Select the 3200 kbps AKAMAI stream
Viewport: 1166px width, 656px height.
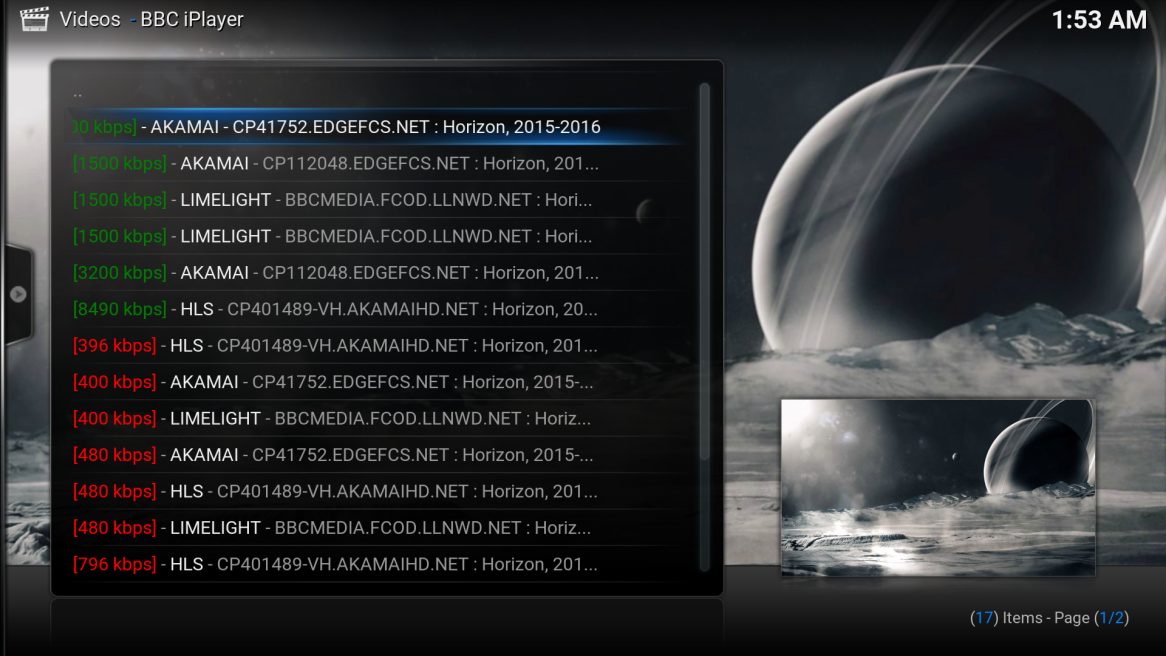pyautogui.click(x=379, y=273)
